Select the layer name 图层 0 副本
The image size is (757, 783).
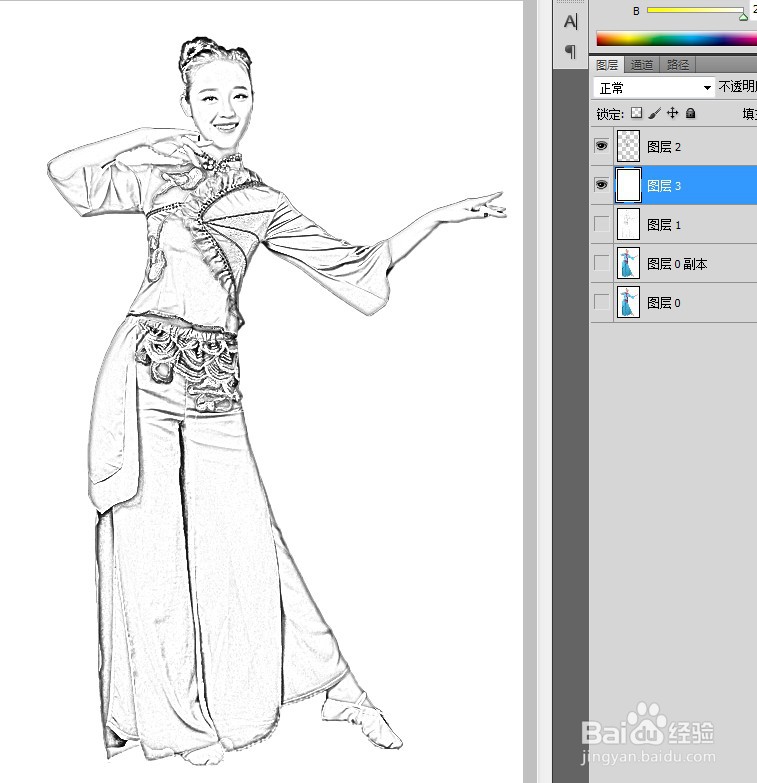[677, 264]
